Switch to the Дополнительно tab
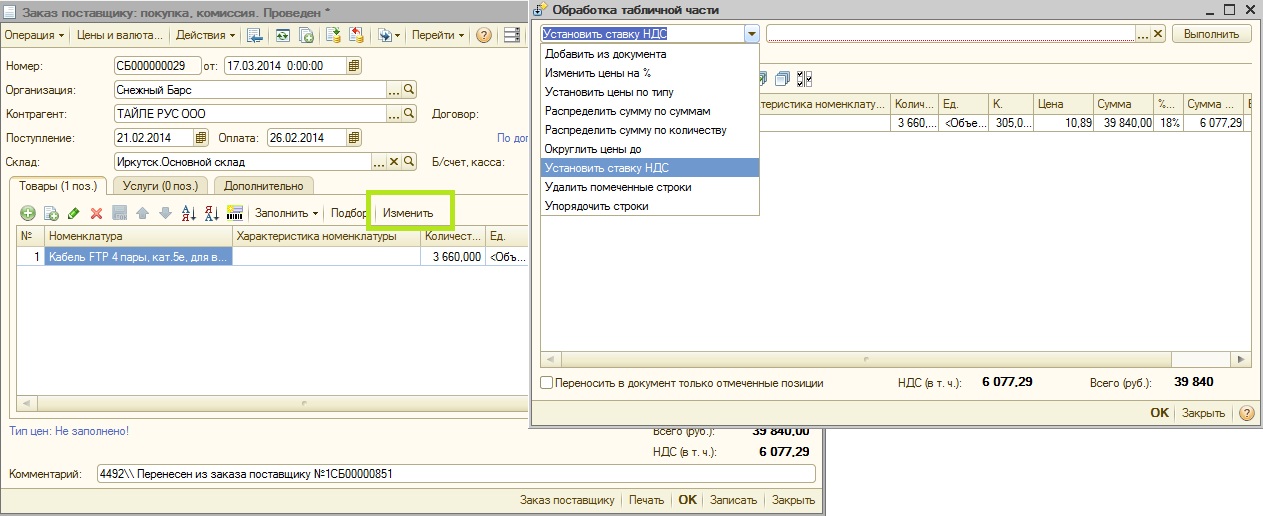The image size is (1263, 516). [264, 185]
